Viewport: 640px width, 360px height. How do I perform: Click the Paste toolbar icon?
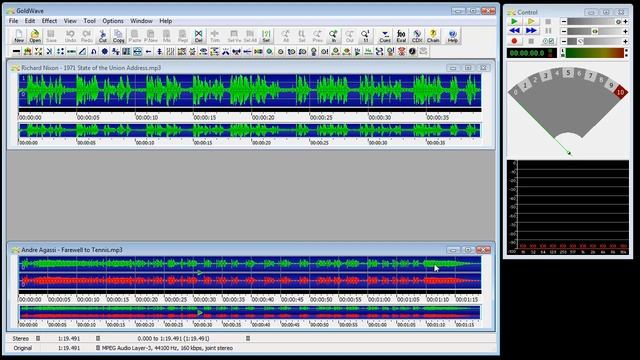tap(135, 36)
